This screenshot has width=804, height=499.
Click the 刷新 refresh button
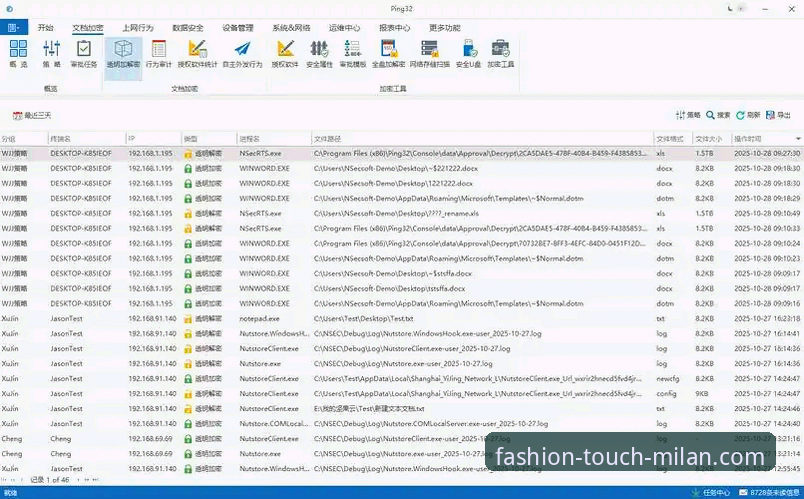(748, 115)
